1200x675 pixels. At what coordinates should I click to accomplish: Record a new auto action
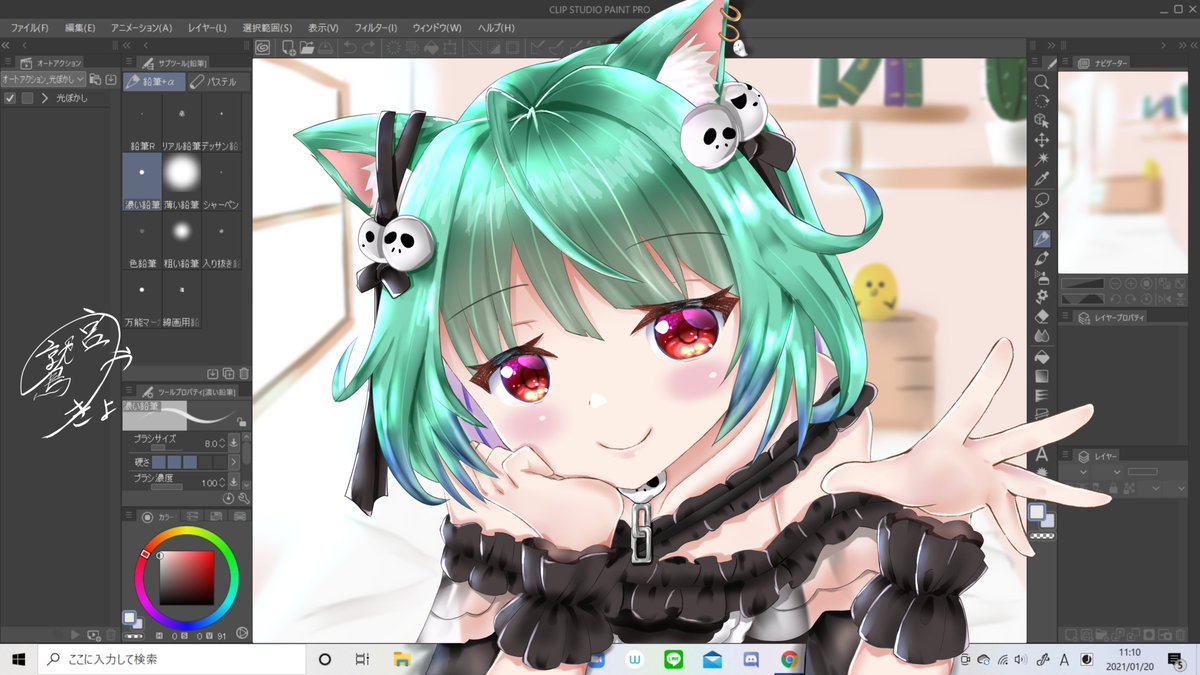(93, 634)
